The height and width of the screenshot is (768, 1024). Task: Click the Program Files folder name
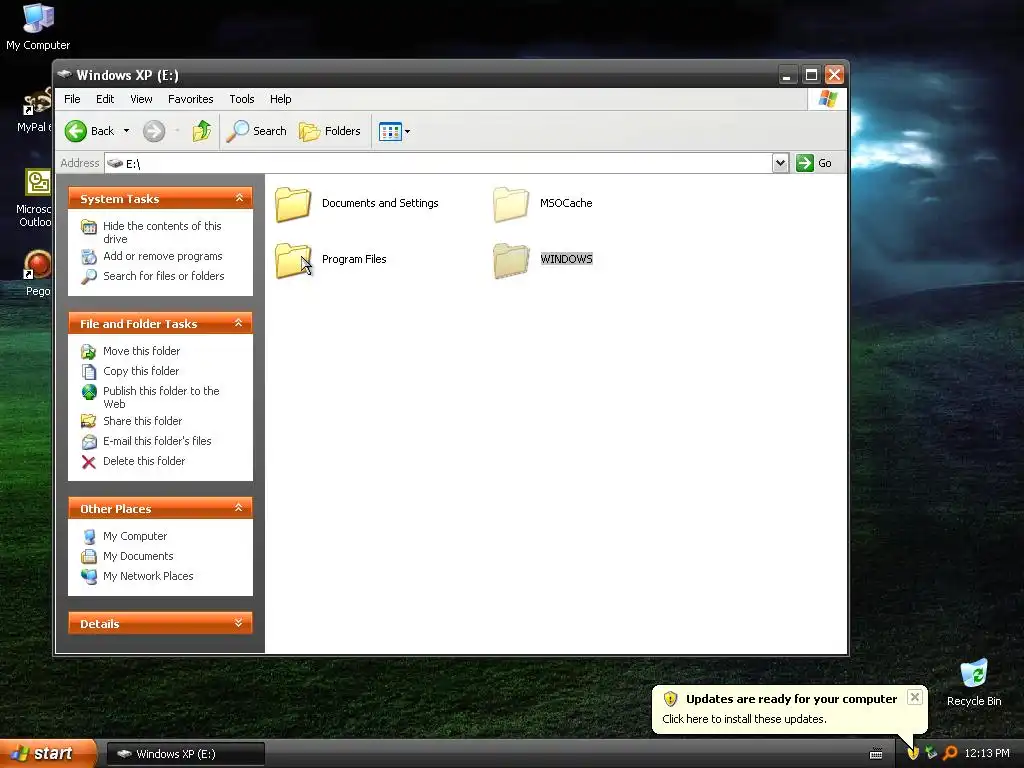354,259
